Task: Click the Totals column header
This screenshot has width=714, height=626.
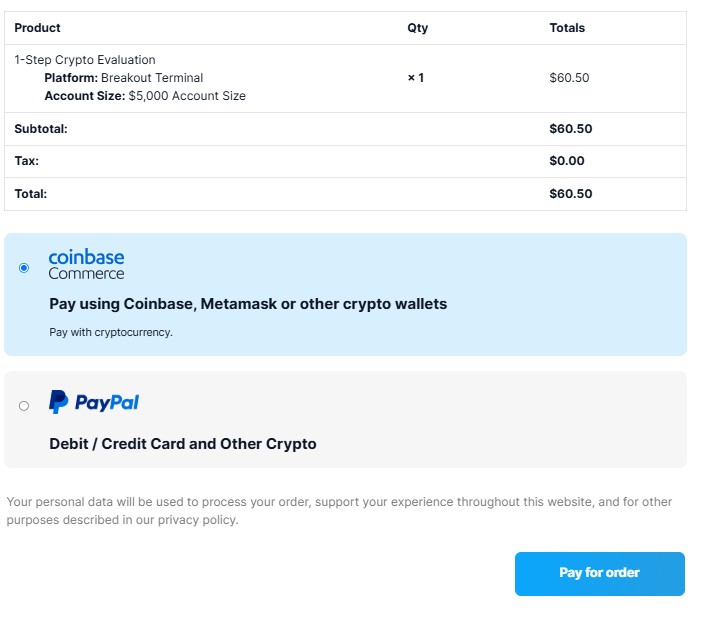Action: click(x=567, y=28)
